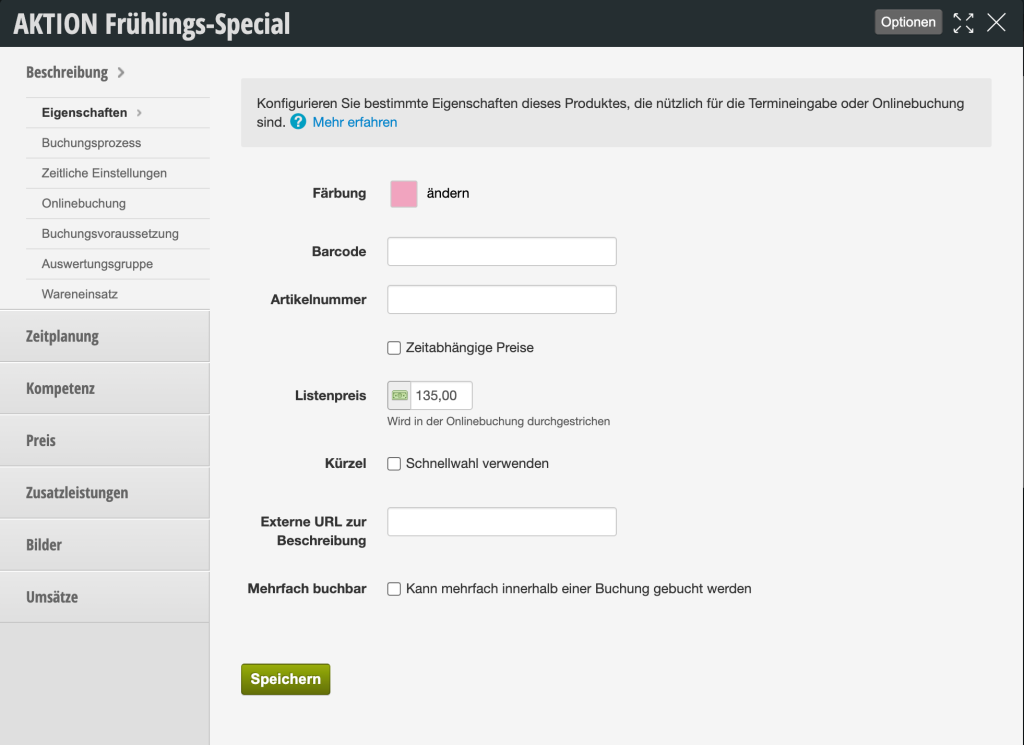Click the chevron next to Beschreibung
The image size is (1024, 745).
point(121,72)
